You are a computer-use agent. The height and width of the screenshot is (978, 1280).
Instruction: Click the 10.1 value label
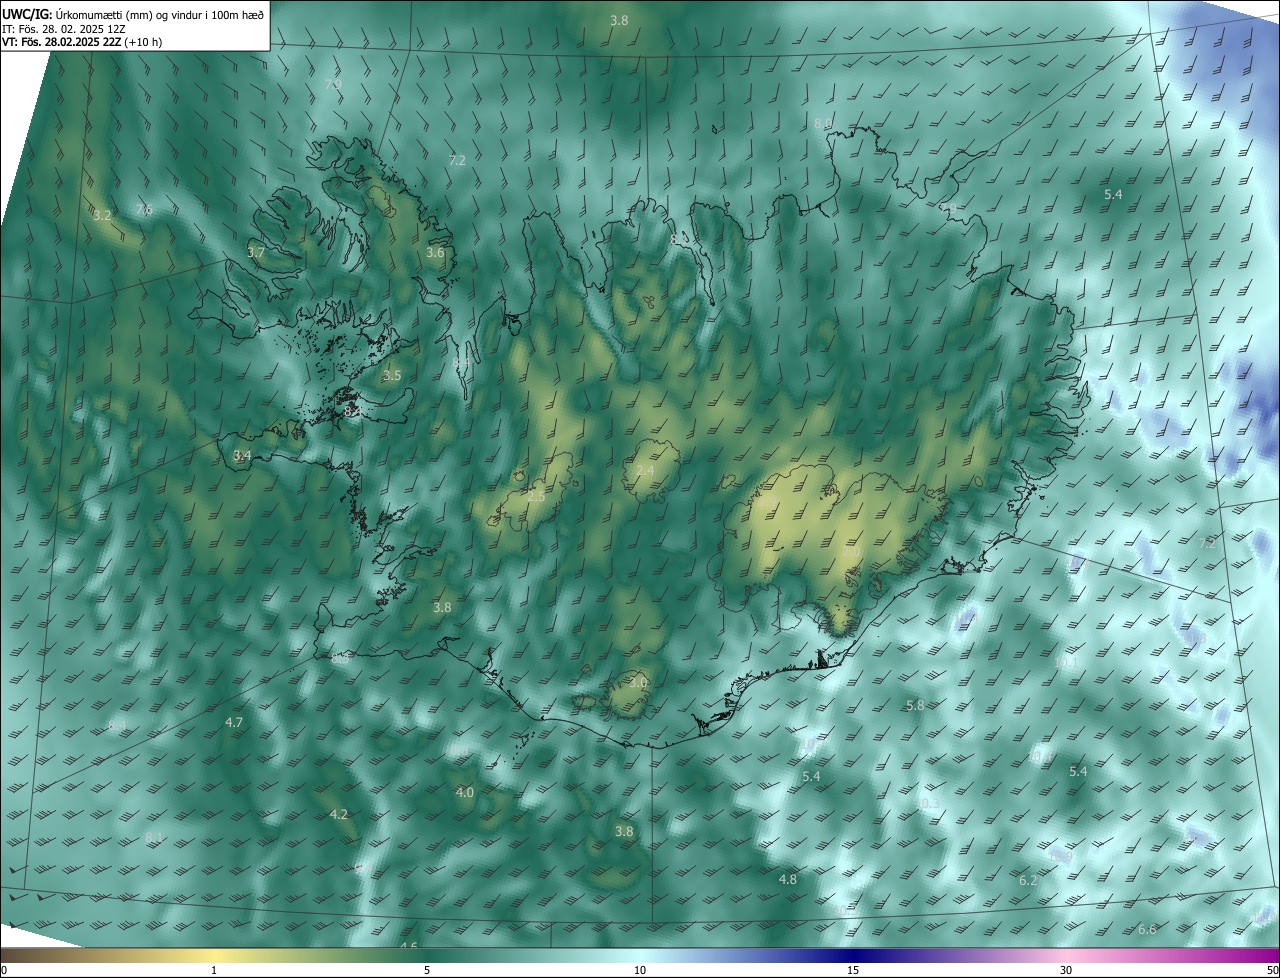click(1066, 662)
